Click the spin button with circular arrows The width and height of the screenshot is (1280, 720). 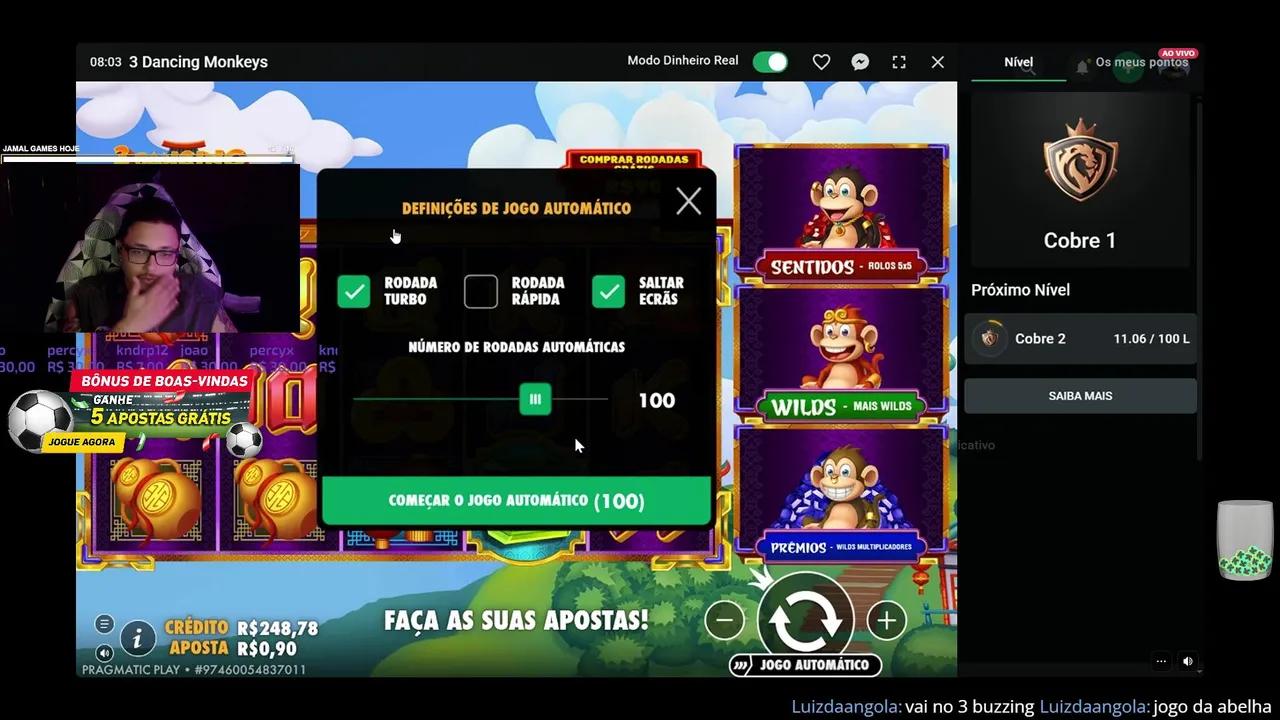[x=805, y=618]
